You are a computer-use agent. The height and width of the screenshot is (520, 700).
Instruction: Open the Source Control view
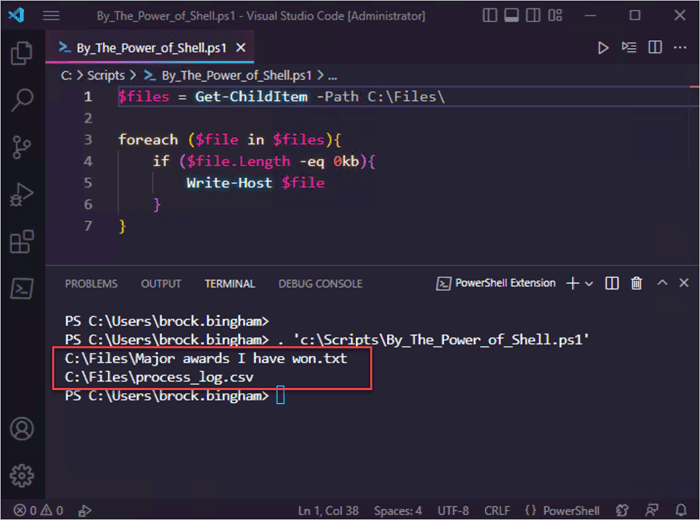tap(21, 147)
